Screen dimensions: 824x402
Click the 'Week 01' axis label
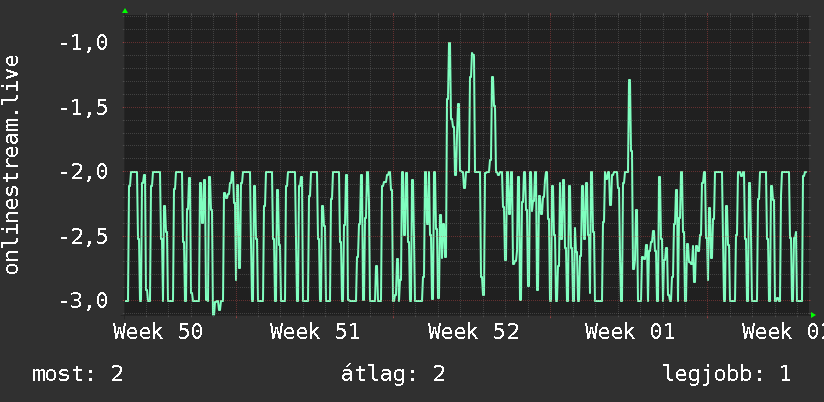click(630, 332)
